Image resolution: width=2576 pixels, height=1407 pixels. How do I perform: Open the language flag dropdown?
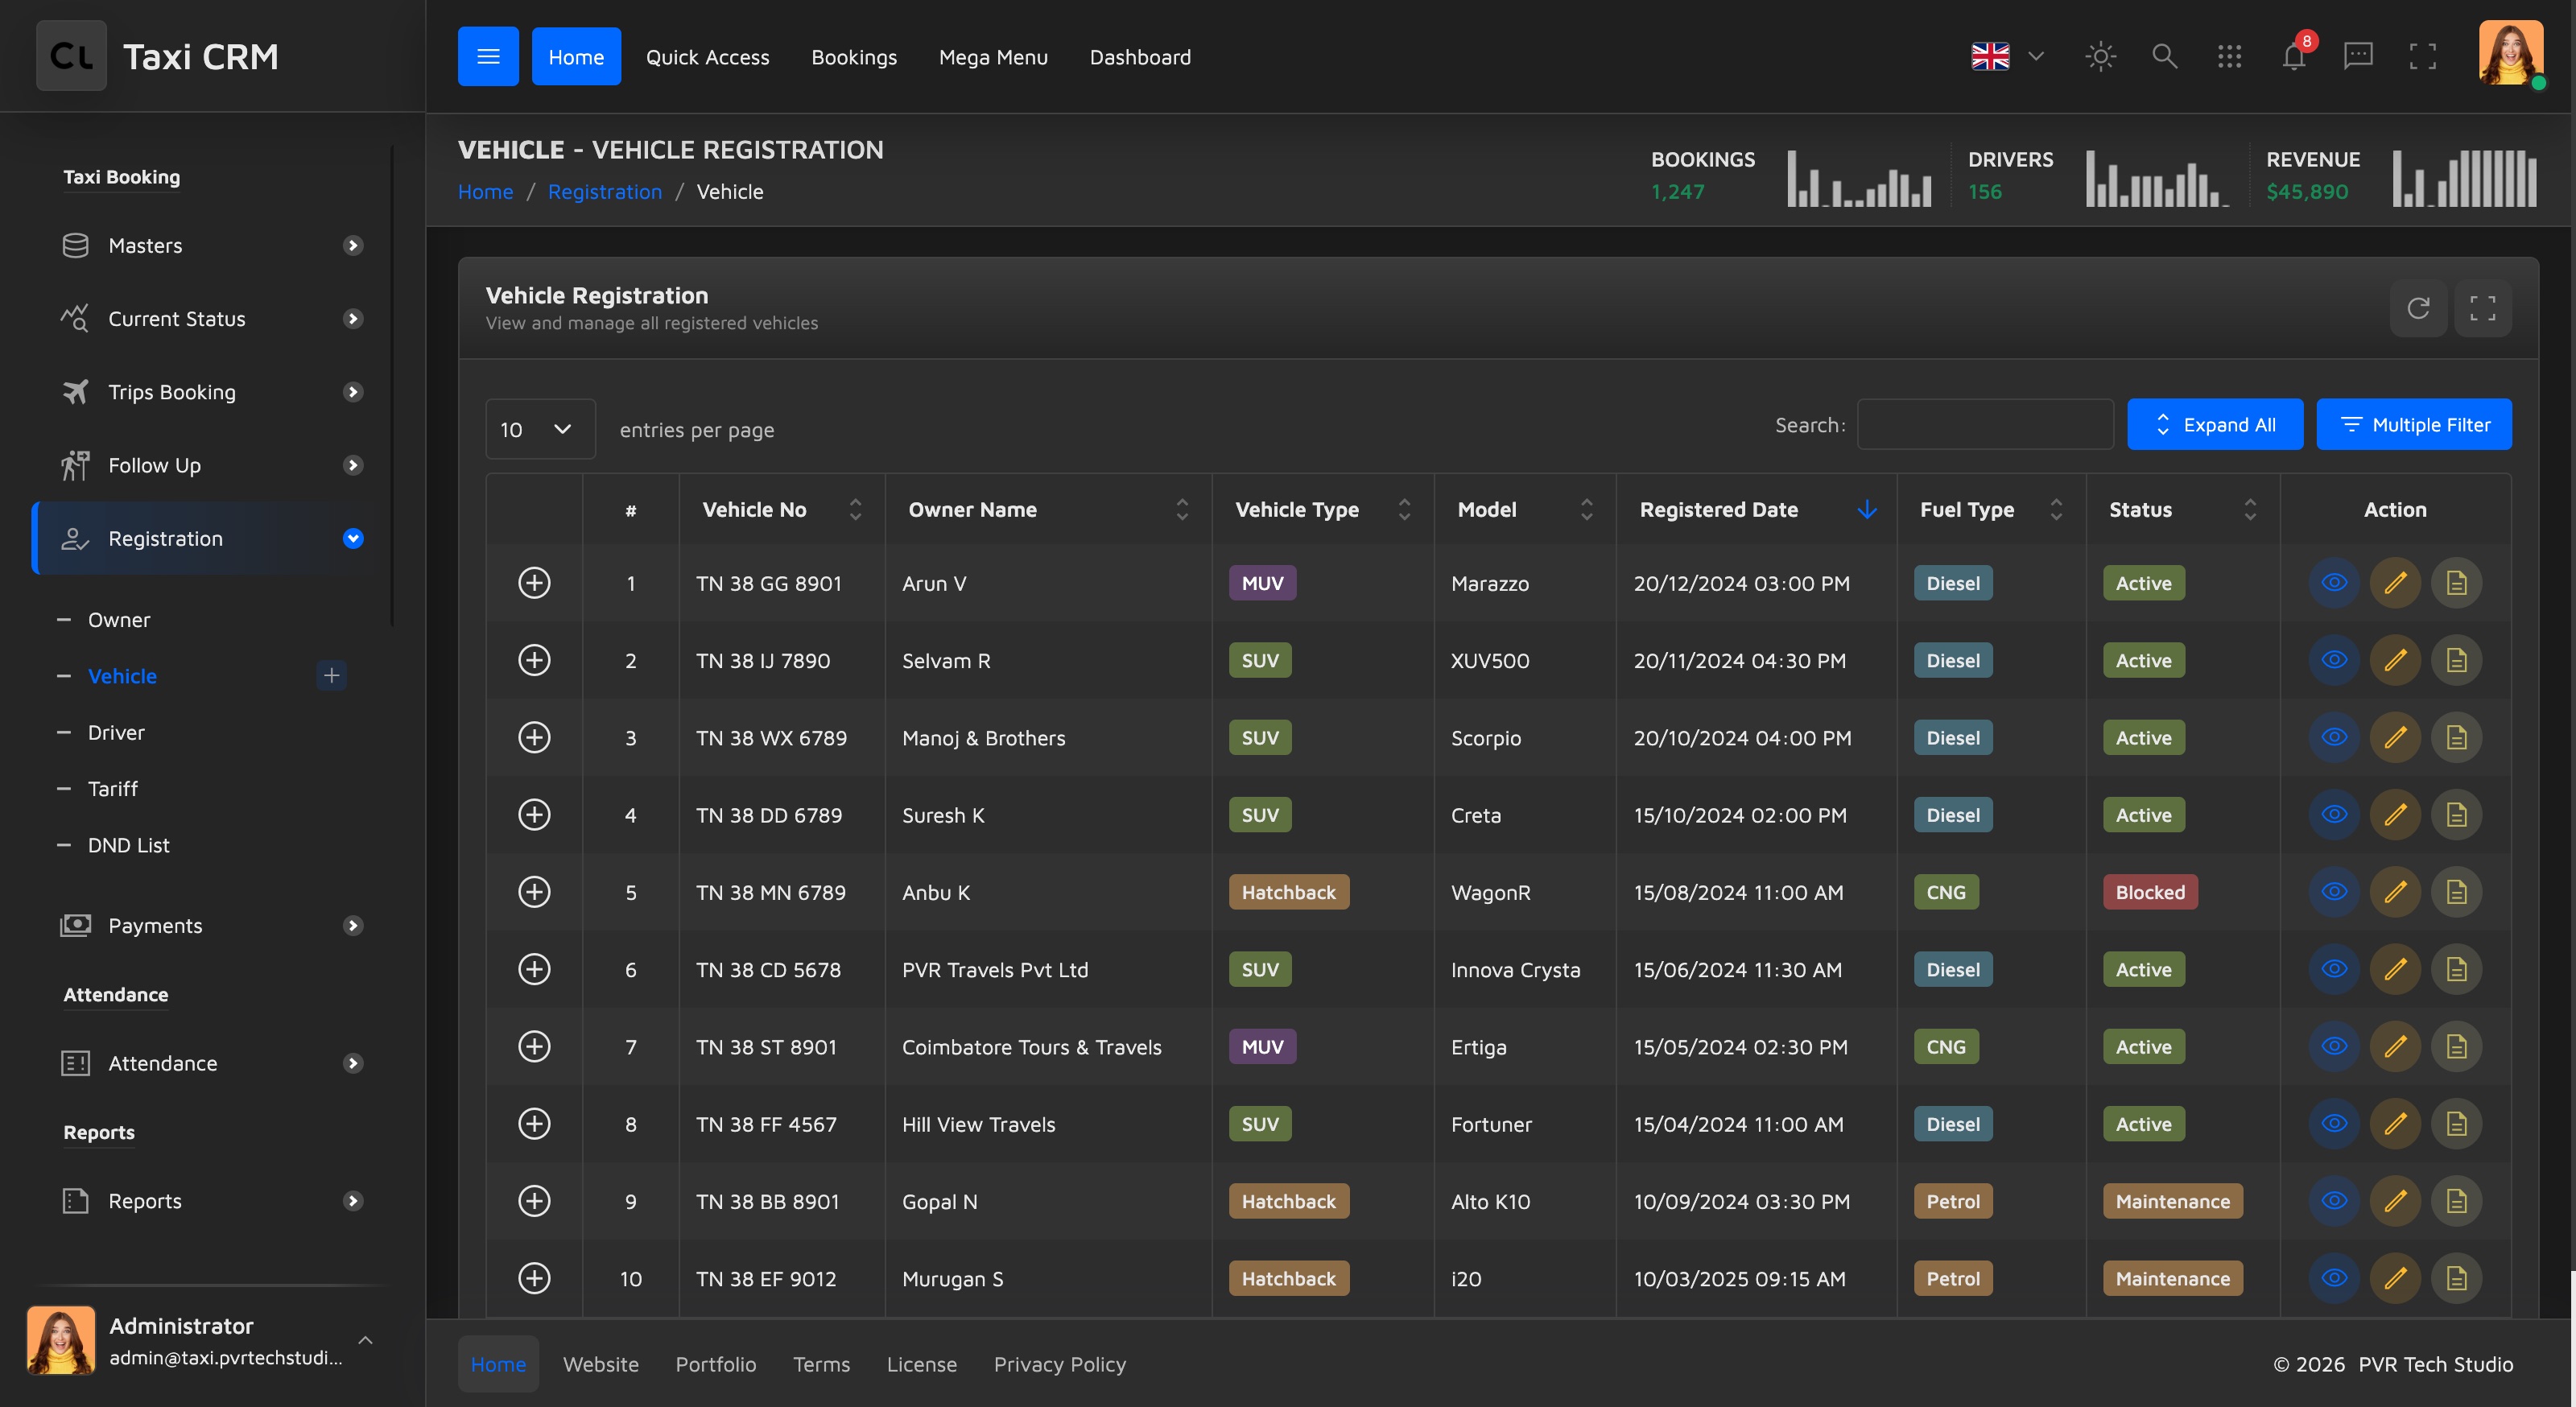2007,56
